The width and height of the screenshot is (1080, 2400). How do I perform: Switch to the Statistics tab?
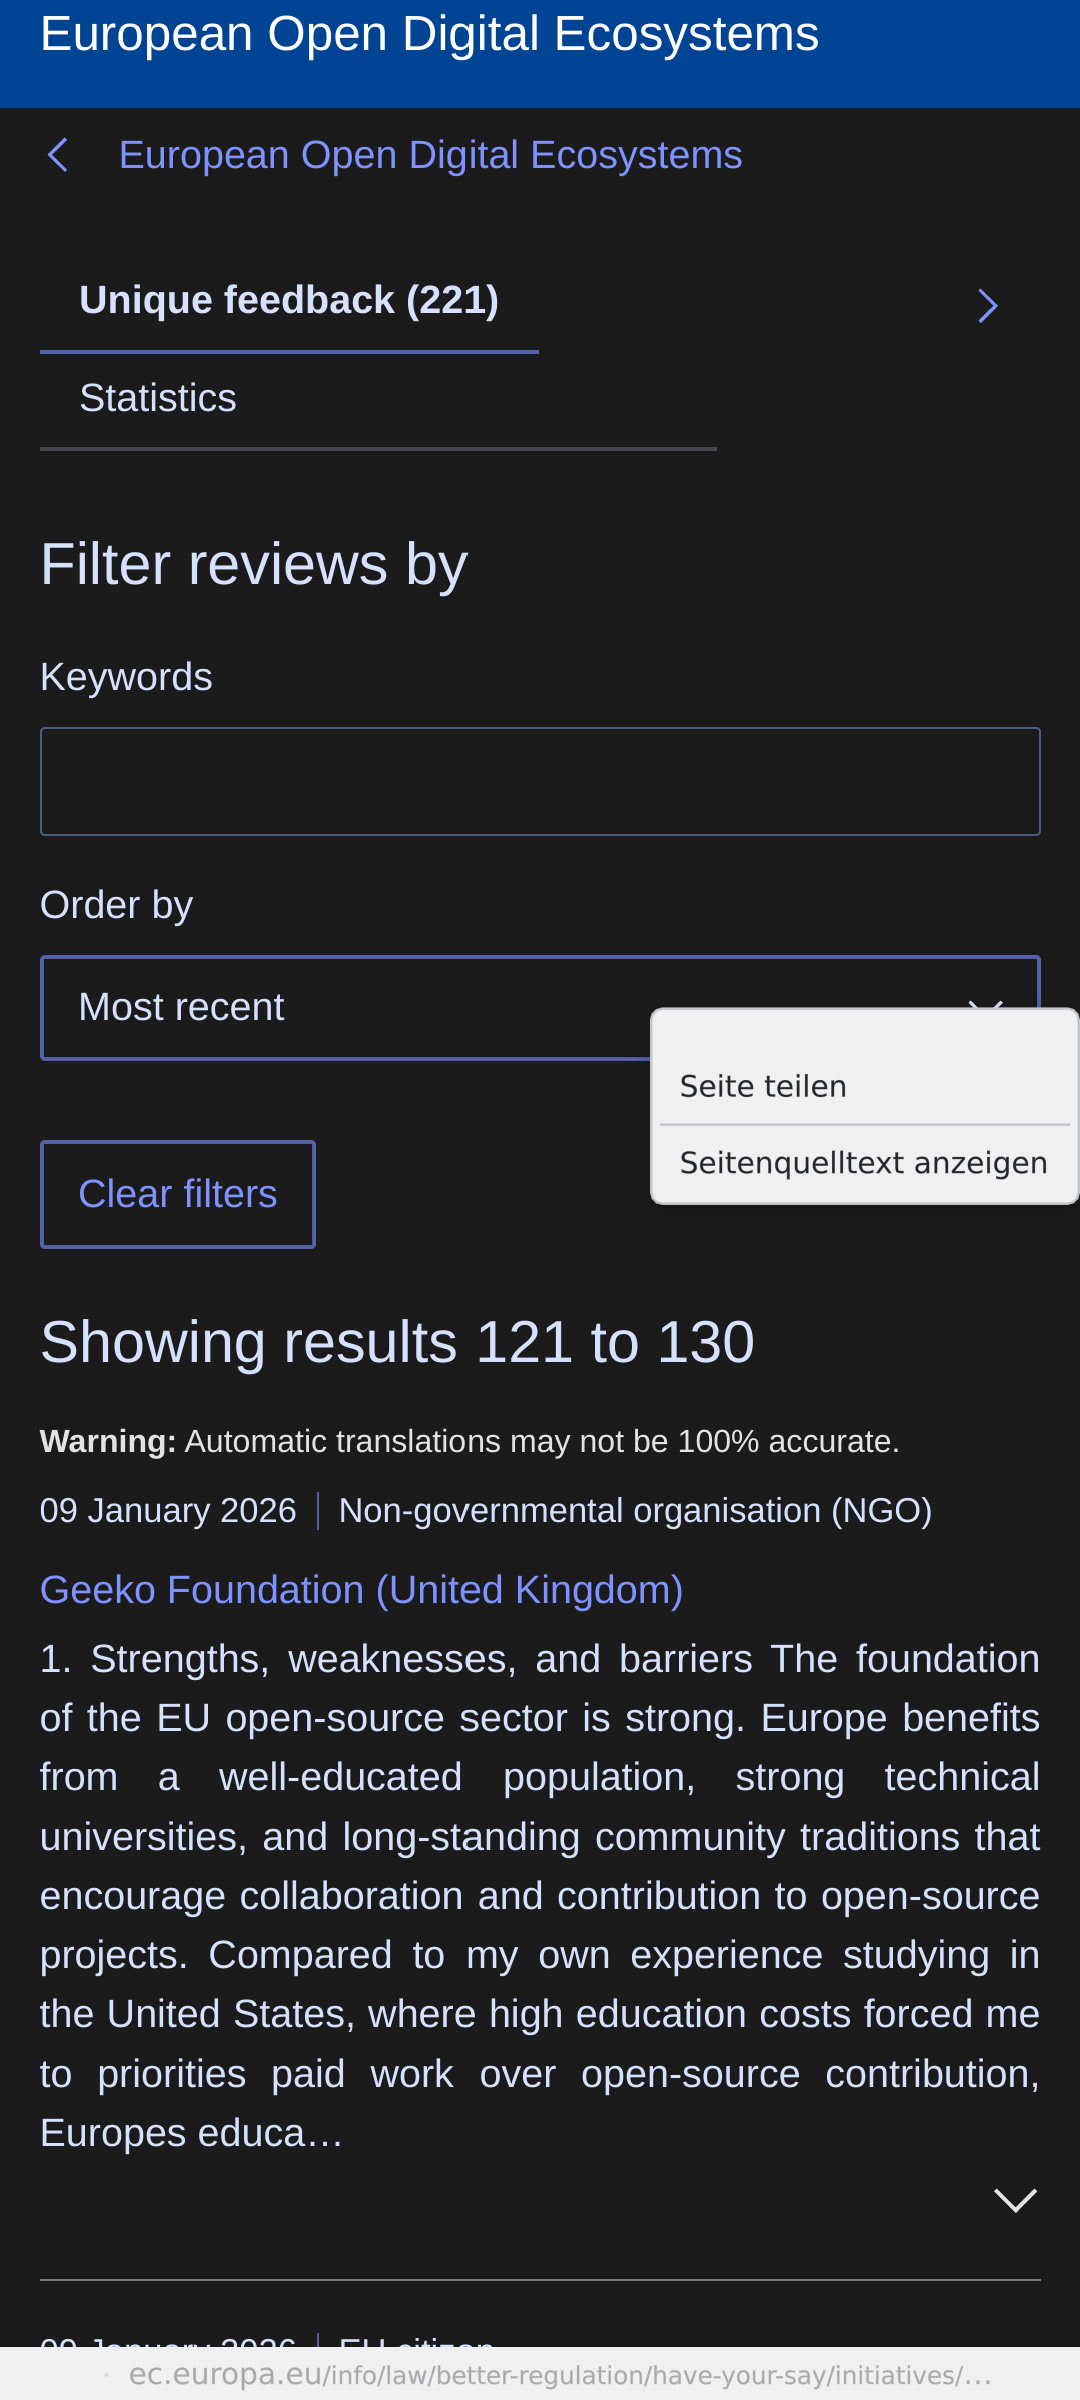pyautogui.click(x=158, y=398)
